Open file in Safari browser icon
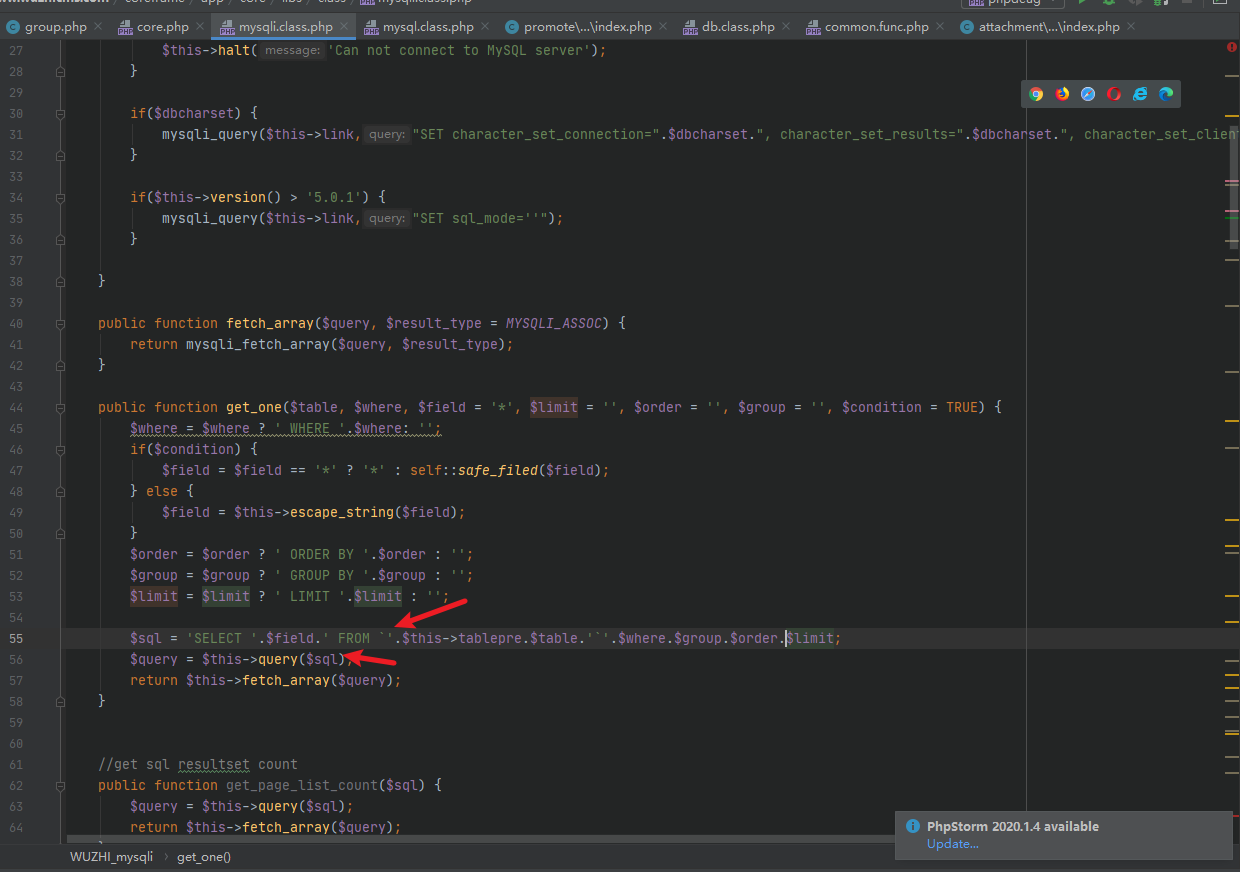Viewport: 1240px width, 872px height. pyautogui.click(x=1088, y=94)
